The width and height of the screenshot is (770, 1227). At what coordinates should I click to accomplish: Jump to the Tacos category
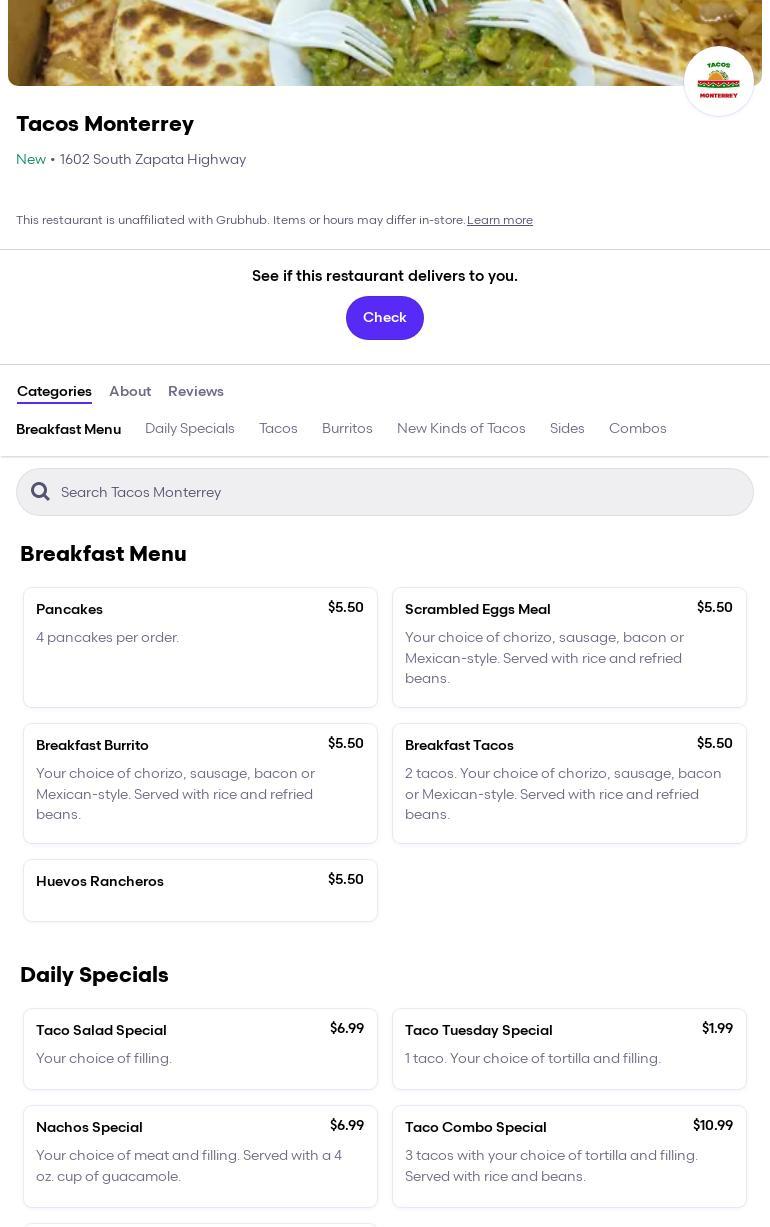pyautogui.click(x=278, y=428)
